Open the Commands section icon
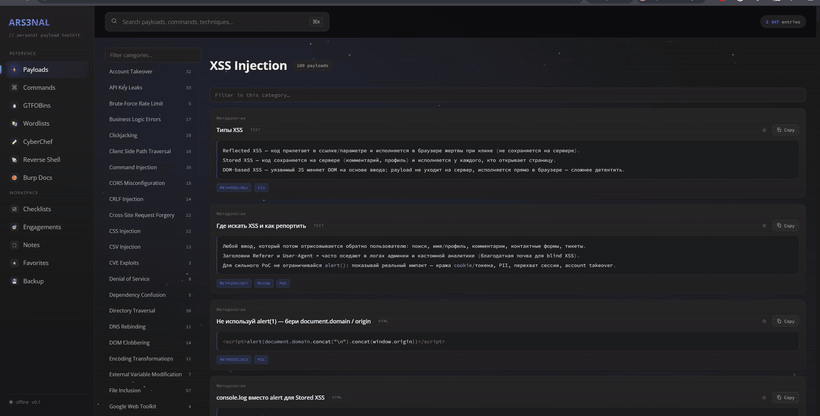820x416 pixels. 14,87
